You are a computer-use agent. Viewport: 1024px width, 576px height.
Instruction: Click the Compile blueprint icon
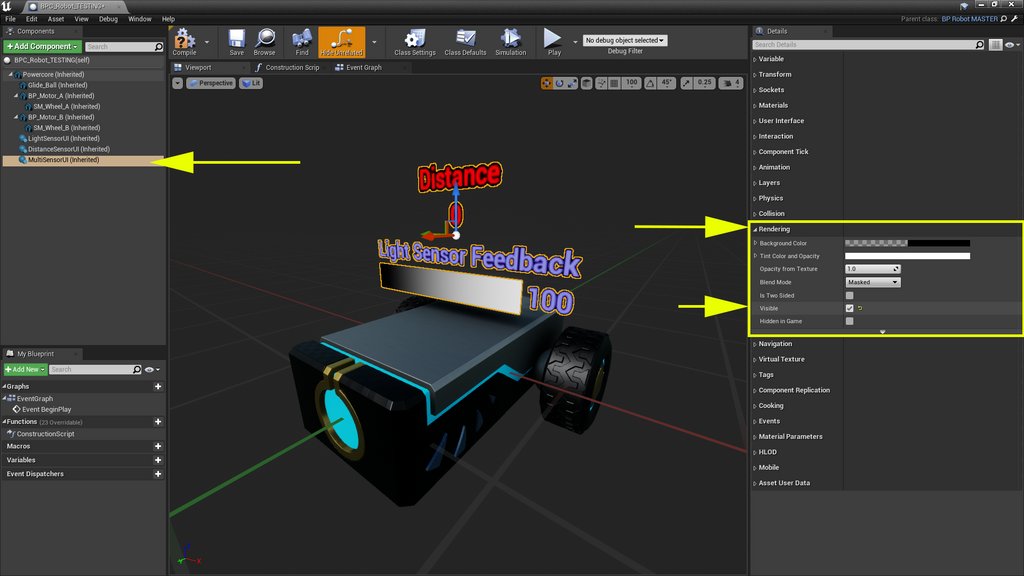(184, 42)
